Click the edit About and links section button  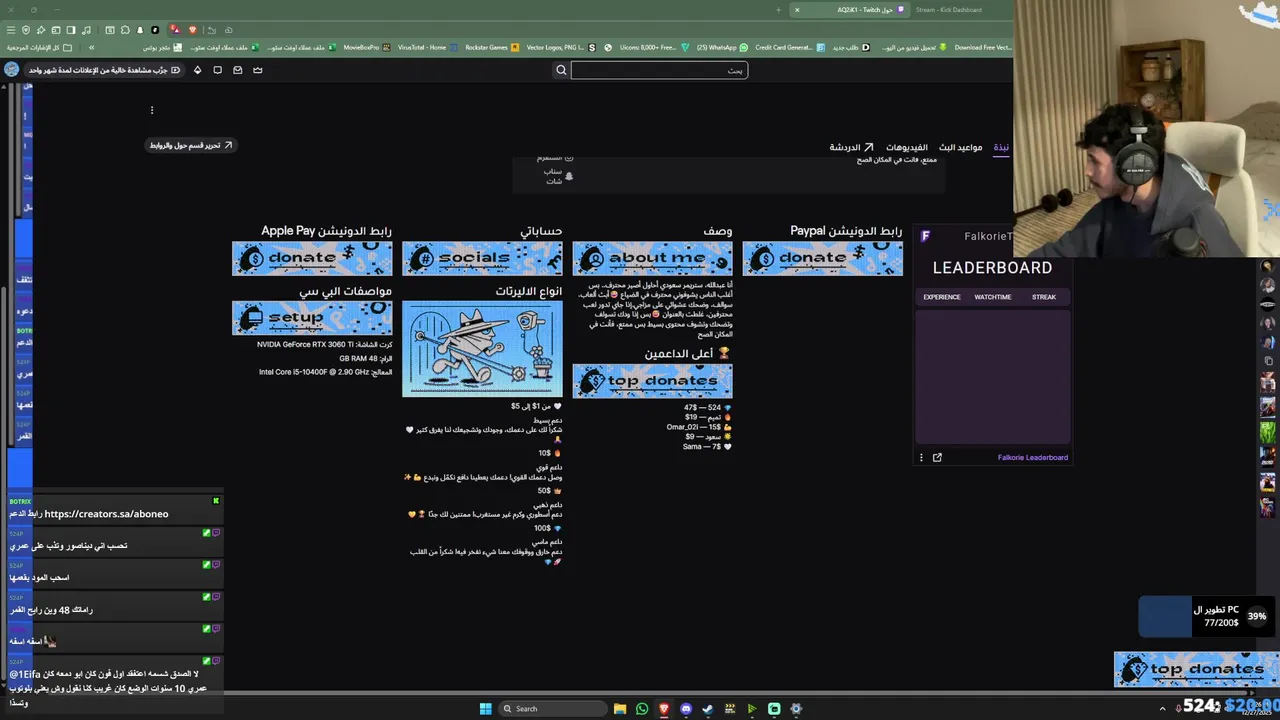pyautogui.click(x=191, y=145)
